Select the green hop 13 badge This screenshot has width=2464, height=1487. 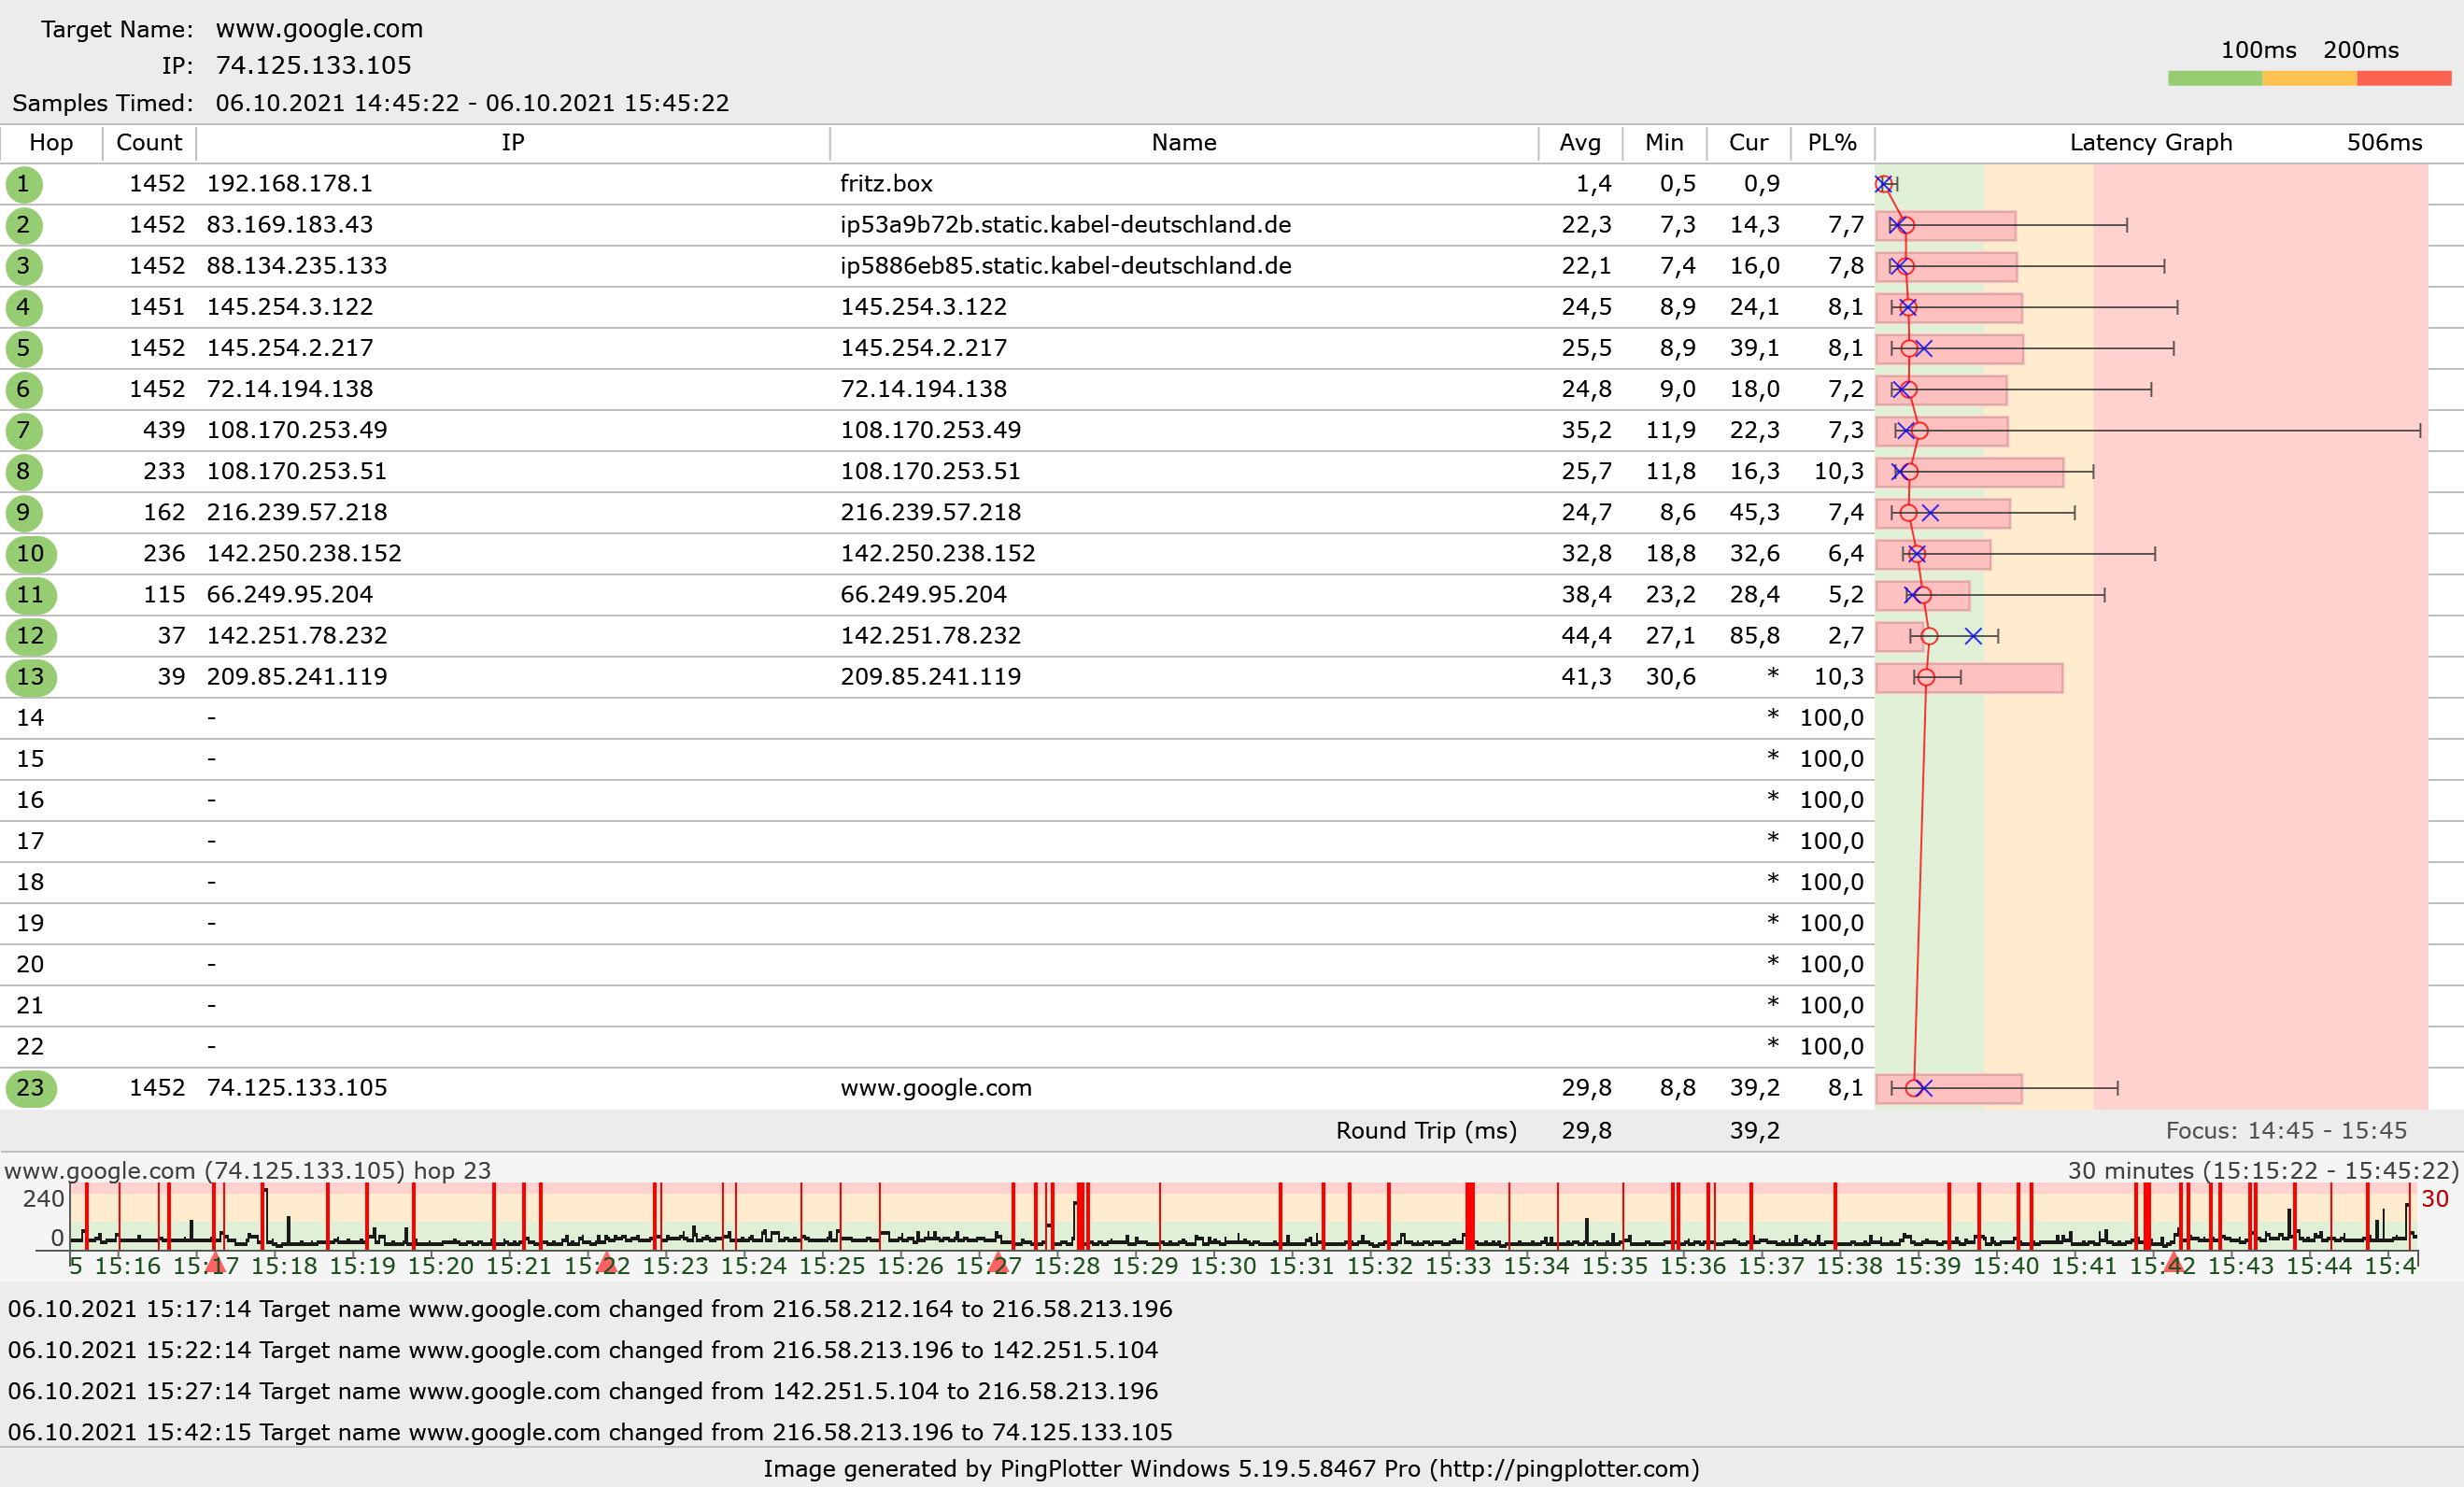coord(30,677)
